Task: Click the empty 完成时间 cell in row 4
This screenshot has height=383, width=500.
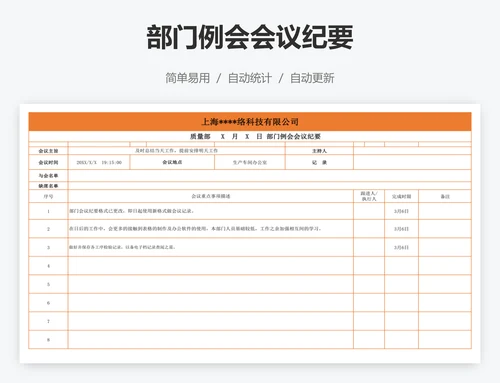Action: [401, 266]
